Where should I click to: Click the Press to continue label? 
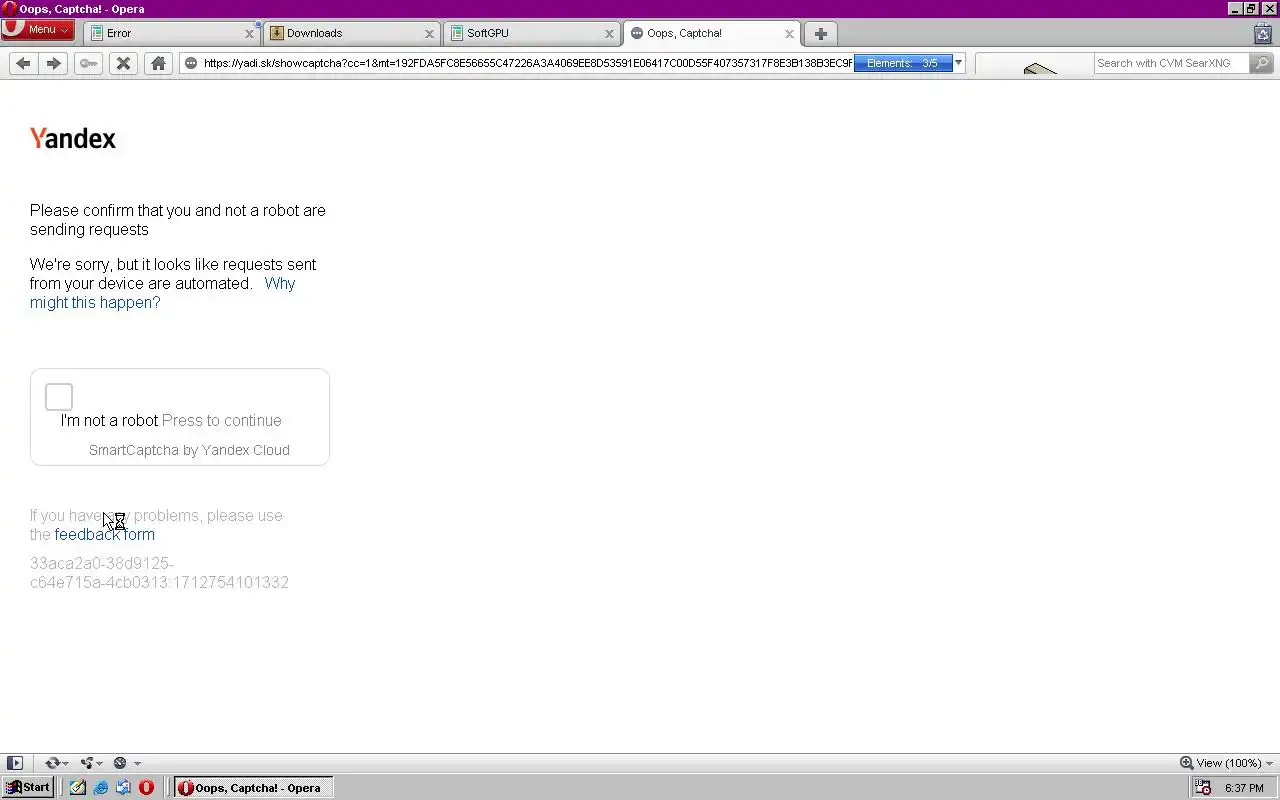[222, 421]
